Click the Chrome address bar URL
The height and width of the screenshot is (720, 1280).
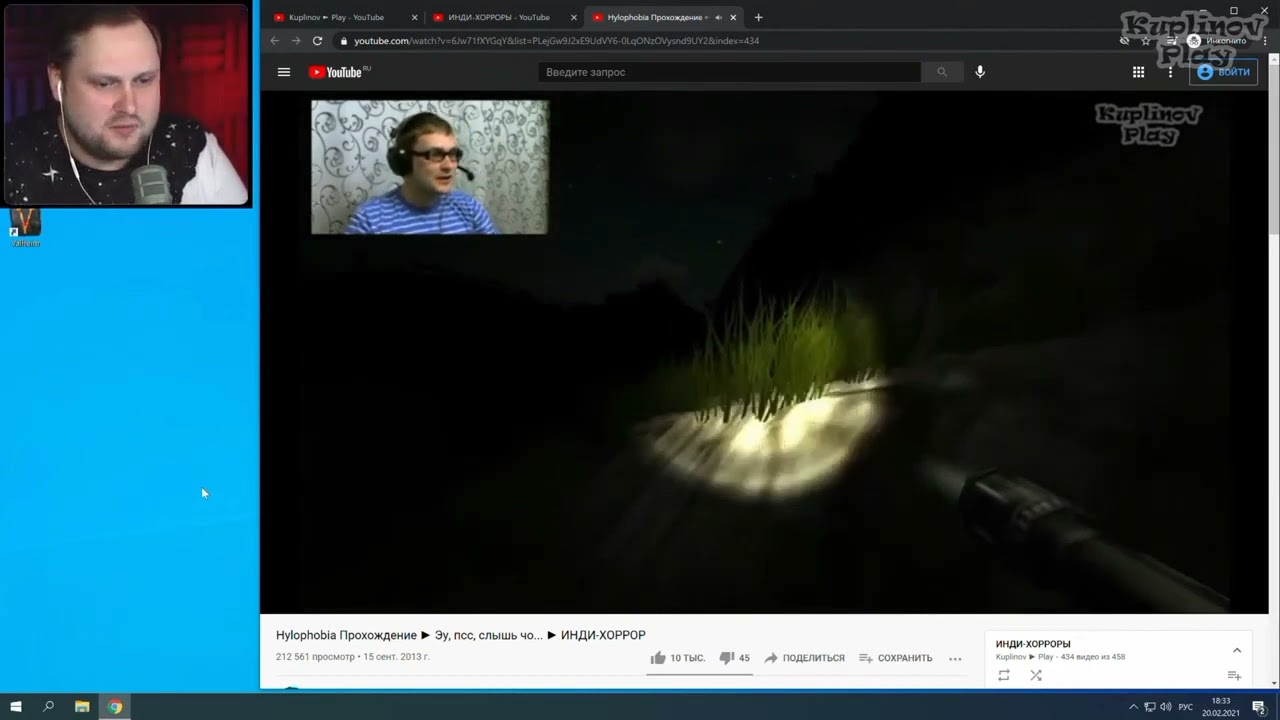coord(556,41)
